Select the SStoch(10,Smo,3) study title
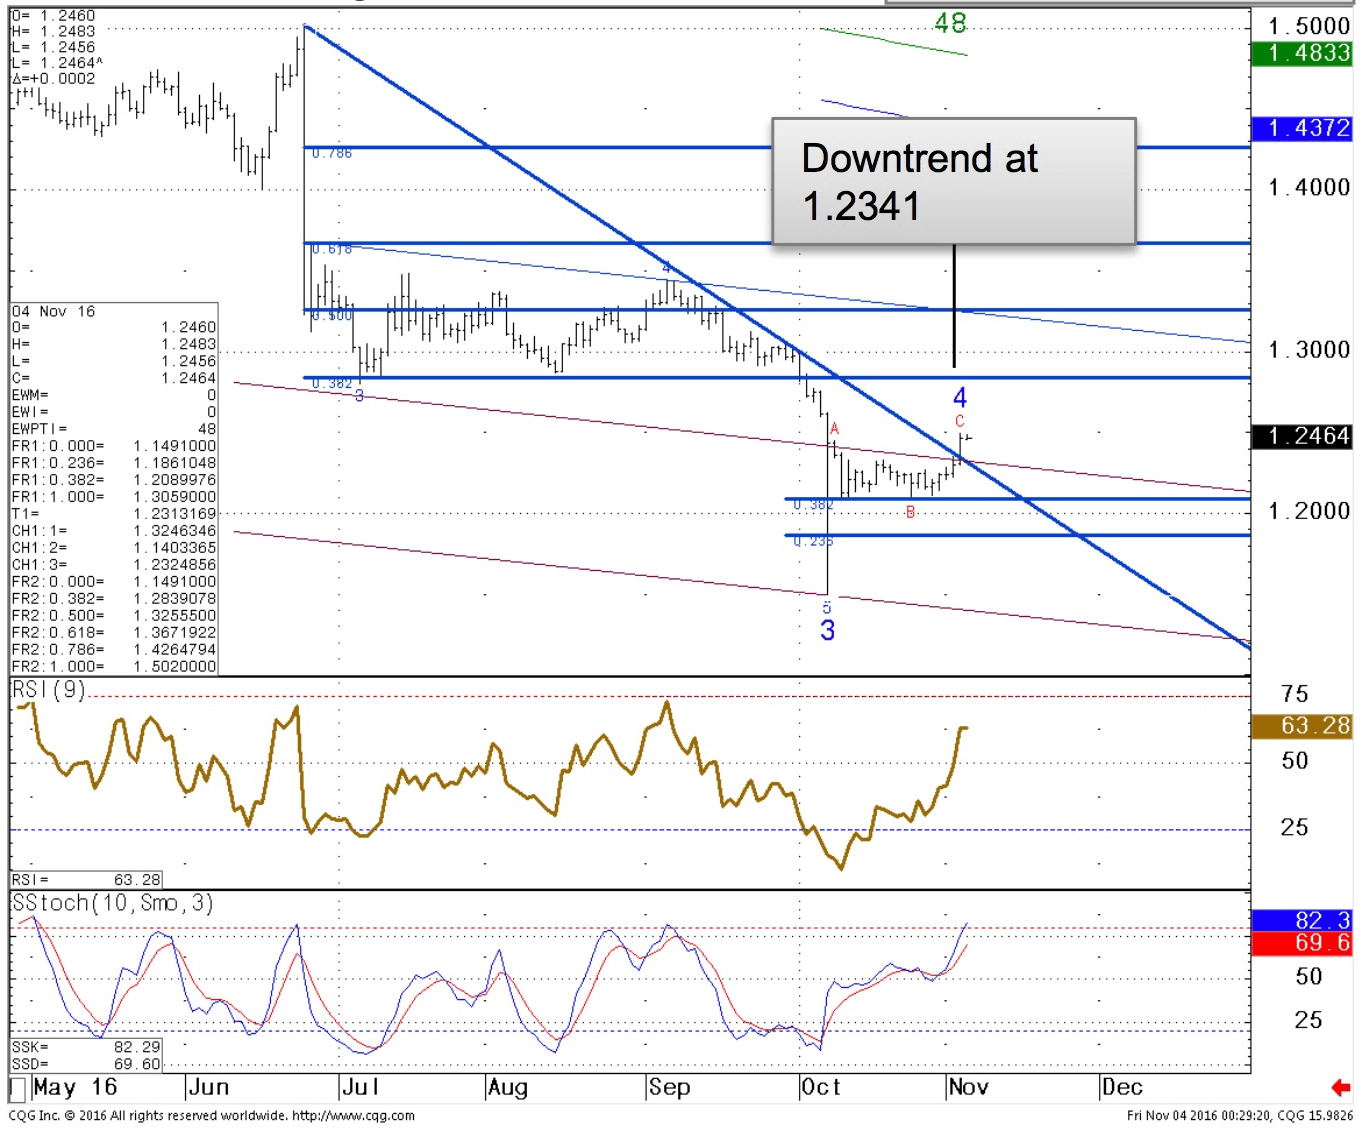 [x=112, y=903]
